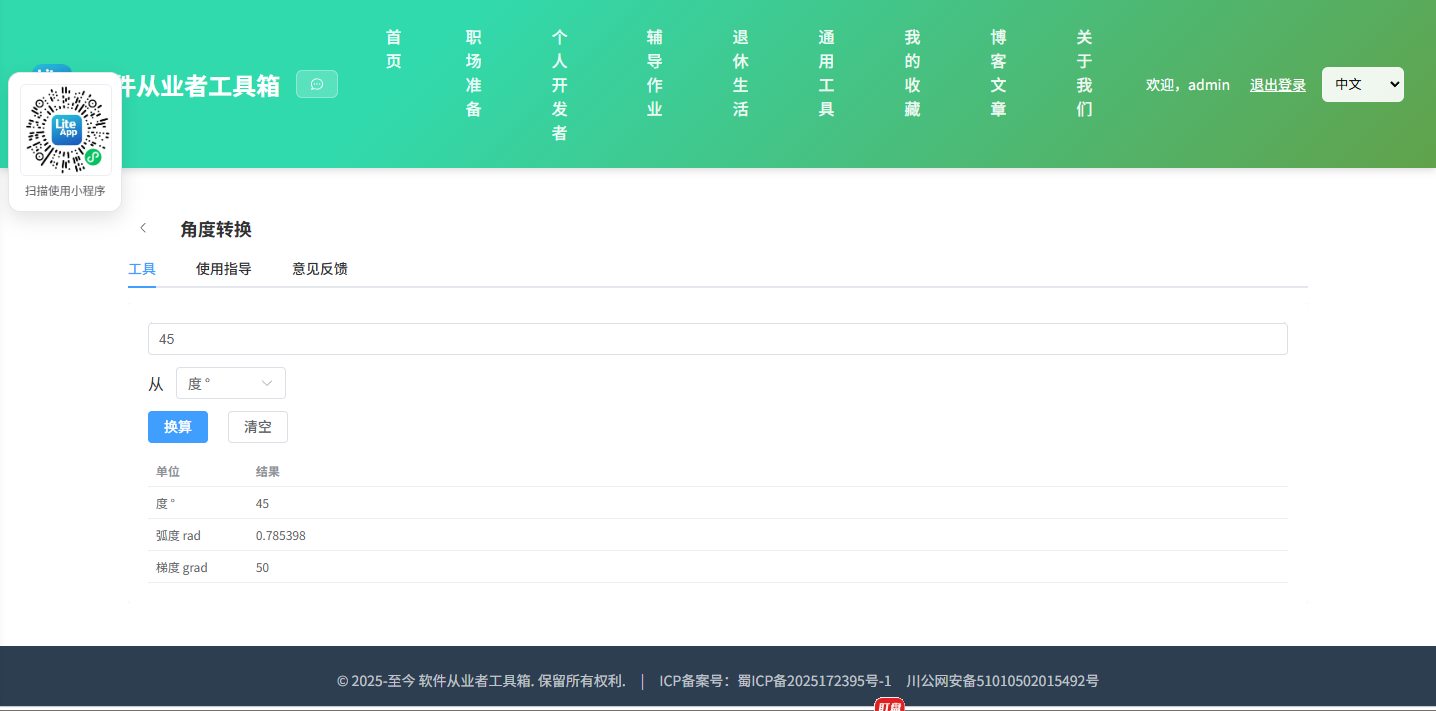The height and width of the screenshot is (711, 1436).
Task: Click the 度° row label in results
Action: point(166,504)
